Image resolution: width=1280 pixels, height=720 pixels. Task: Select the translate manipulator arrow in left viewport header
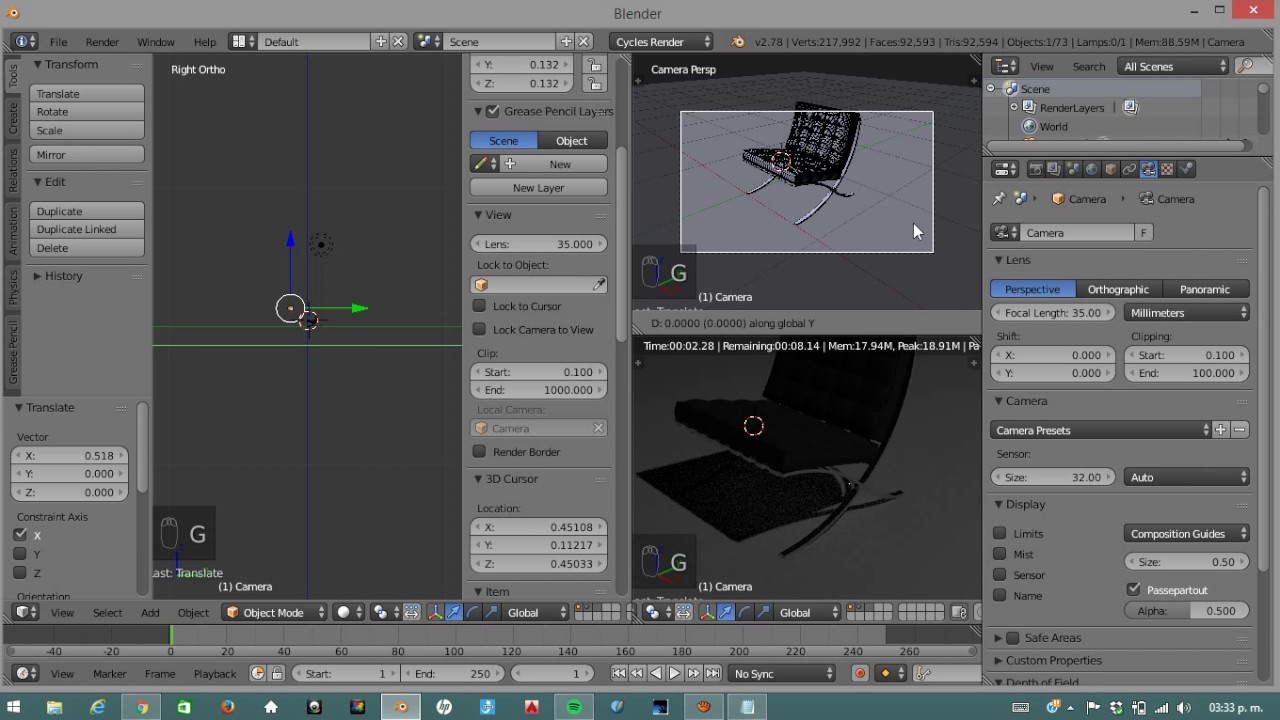click(453, 612)
